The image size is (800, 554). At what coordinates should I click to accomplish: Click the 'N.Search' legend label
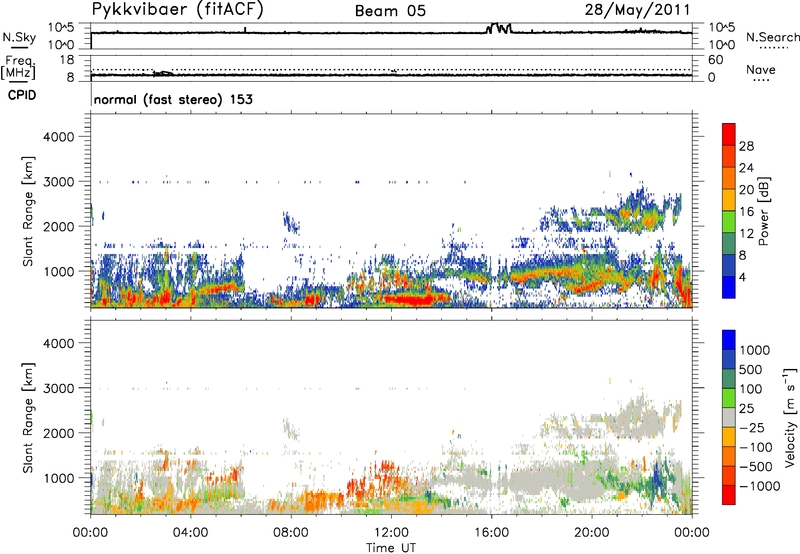coord(772,37)
